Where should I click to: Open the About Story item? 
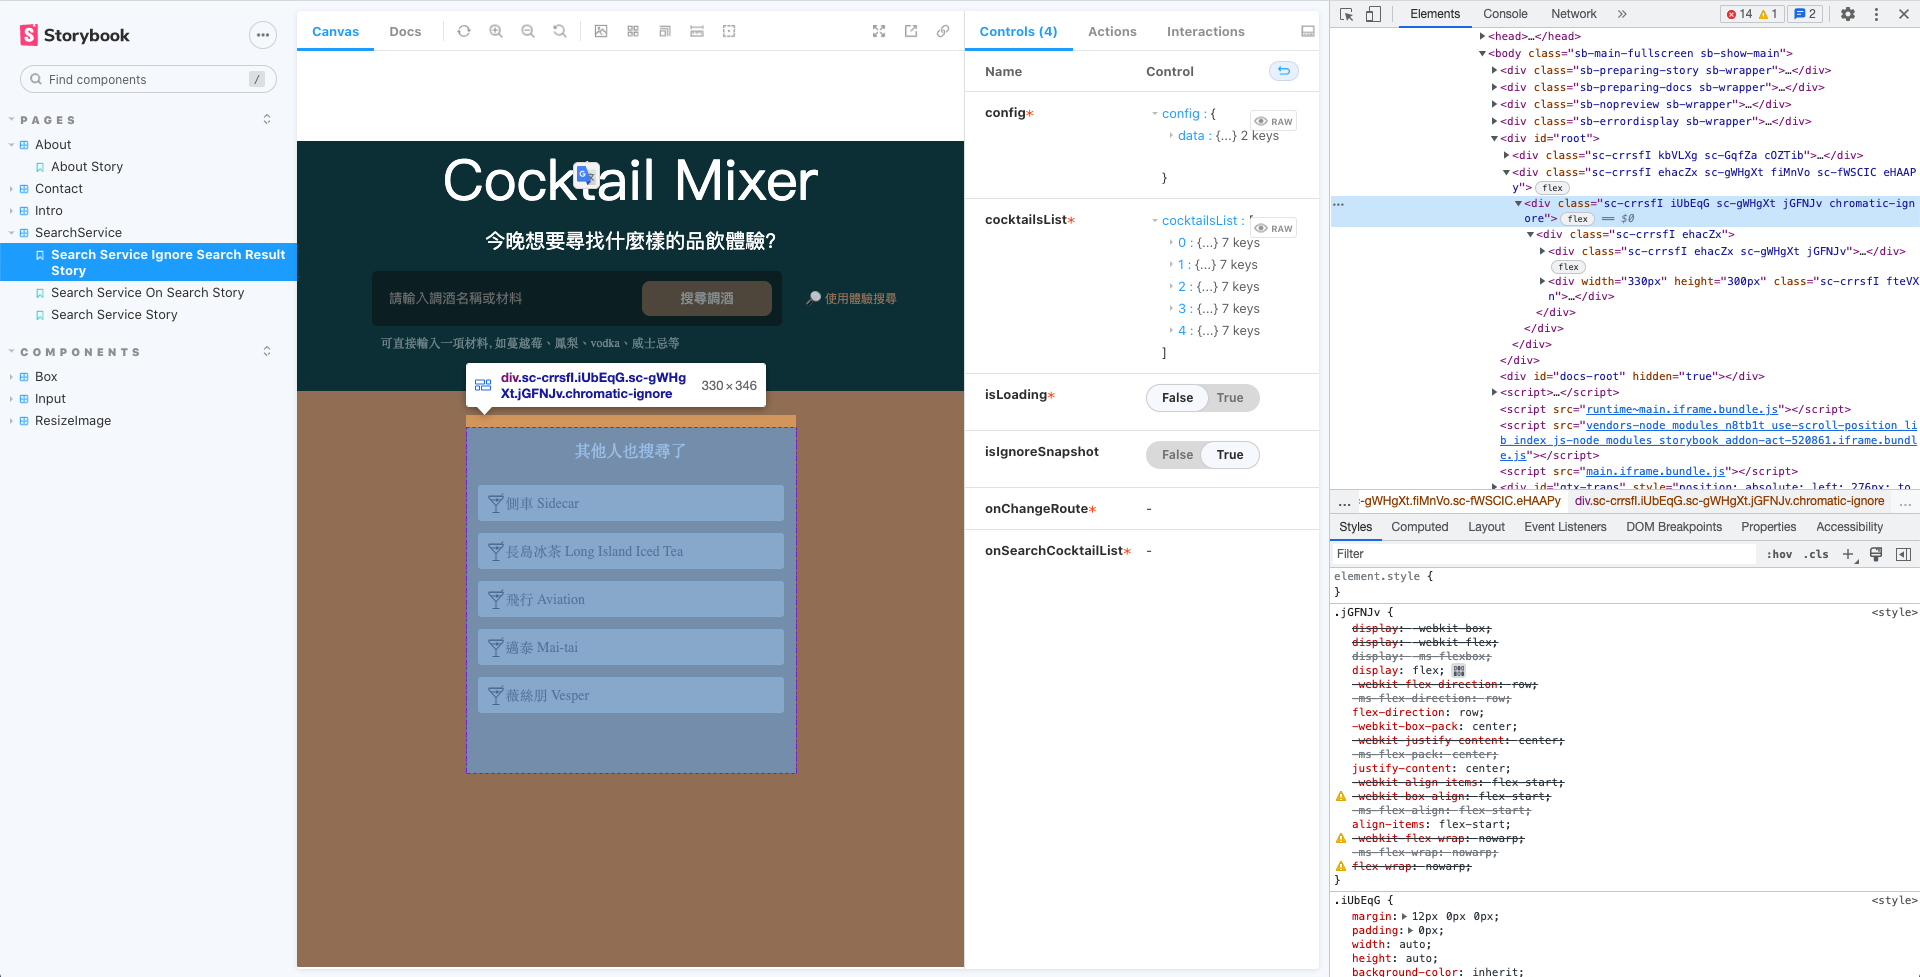point(87,167)
